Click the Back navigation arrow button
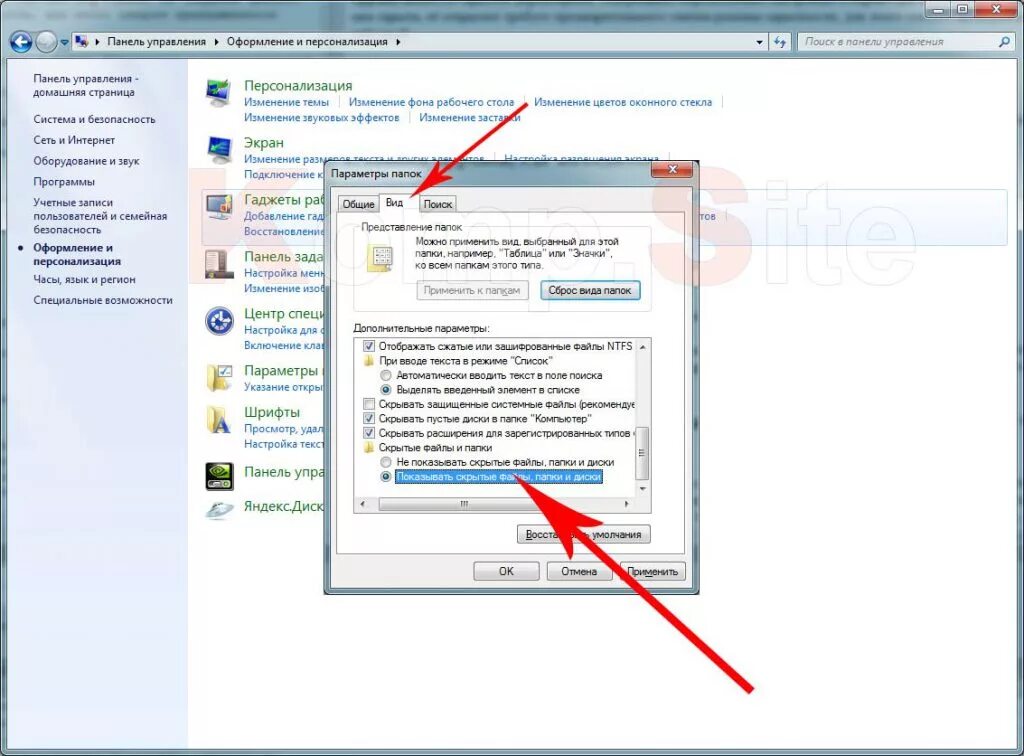This screenshot has height=756, width=1024. (21, 42)
